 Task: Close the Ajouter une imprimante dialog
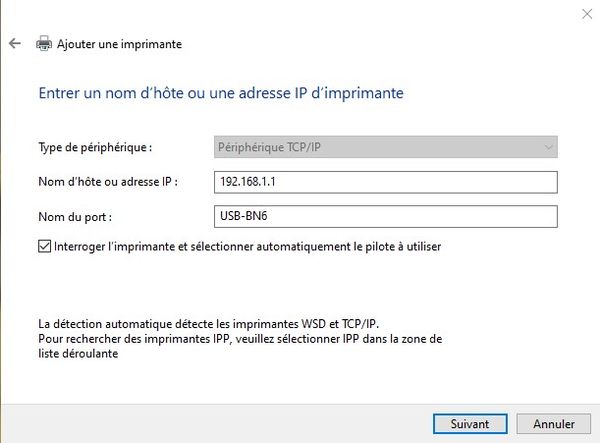click(584, 13)
